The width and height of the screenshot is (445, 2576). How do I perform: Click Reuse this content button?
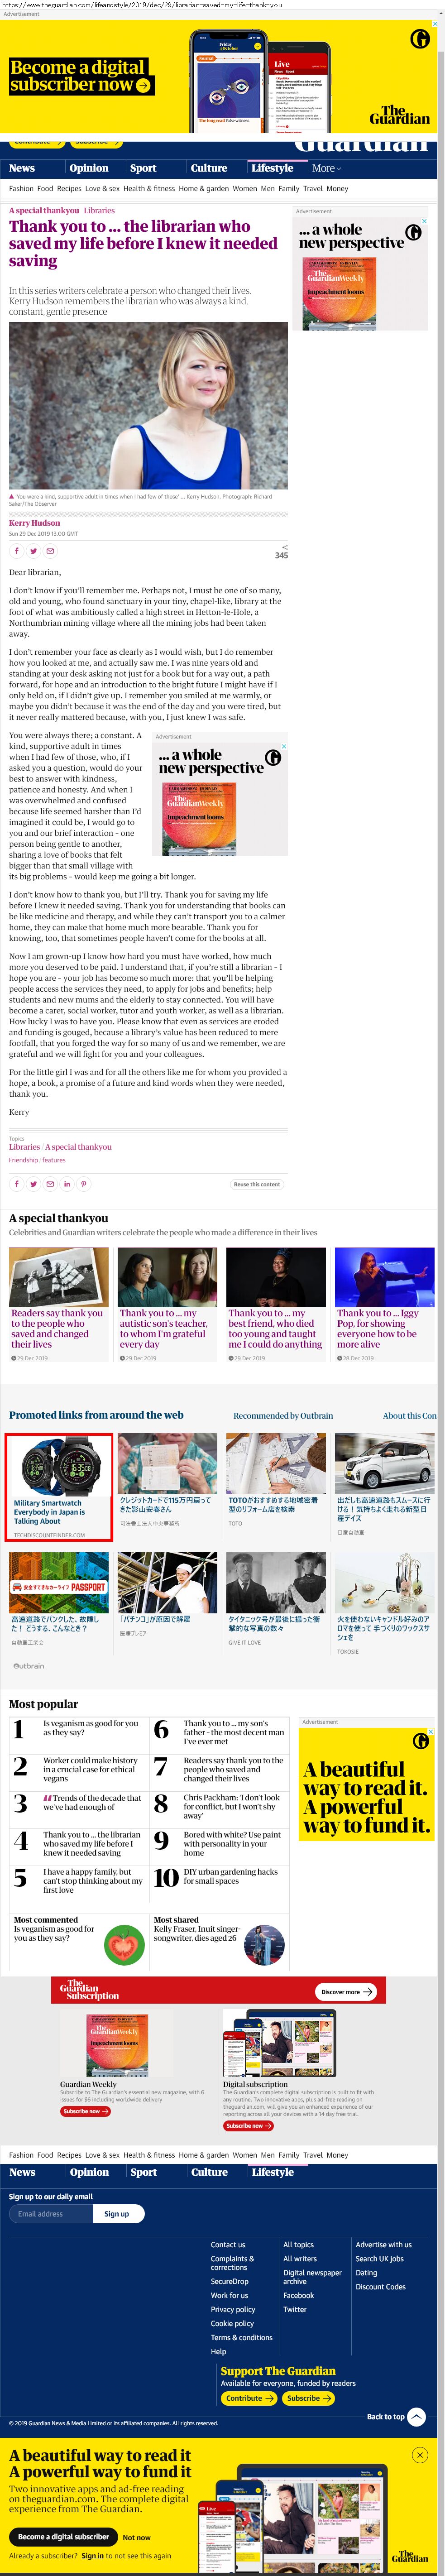pos(257,1184)
